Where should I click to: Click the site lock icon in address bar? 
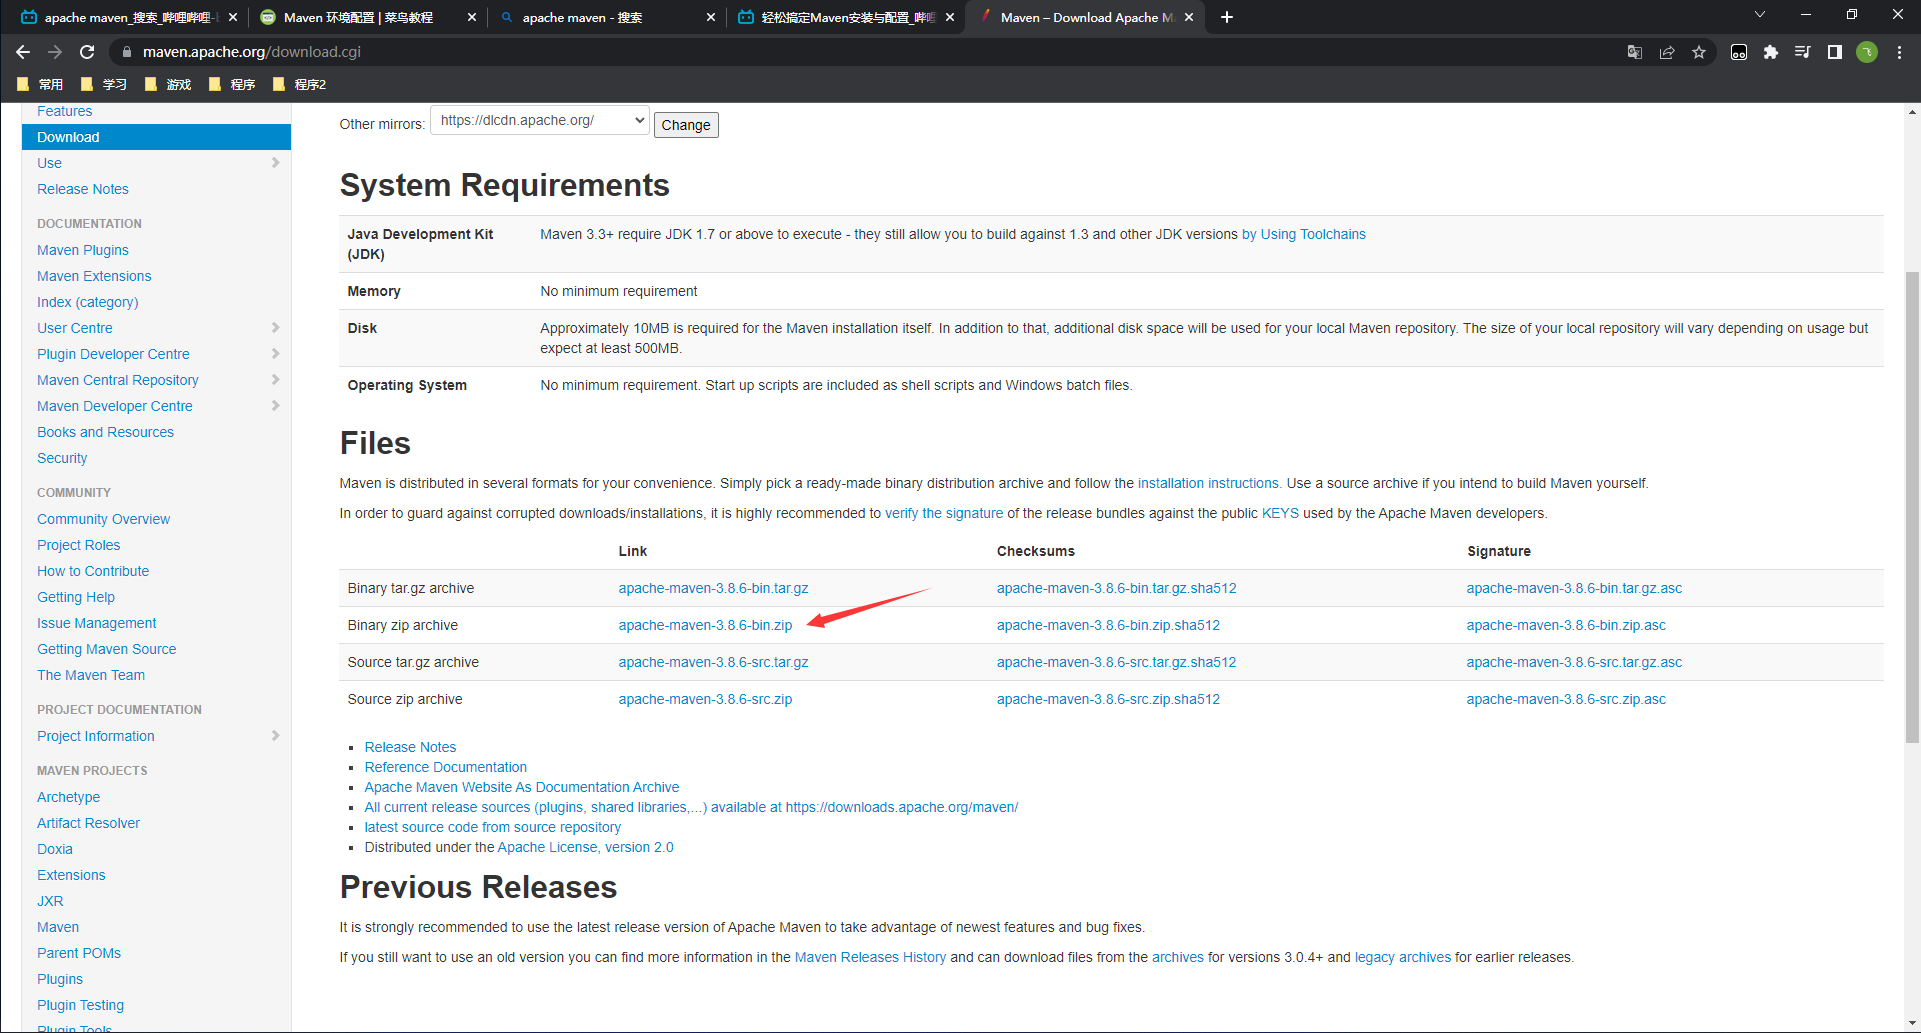coord(126,52)
